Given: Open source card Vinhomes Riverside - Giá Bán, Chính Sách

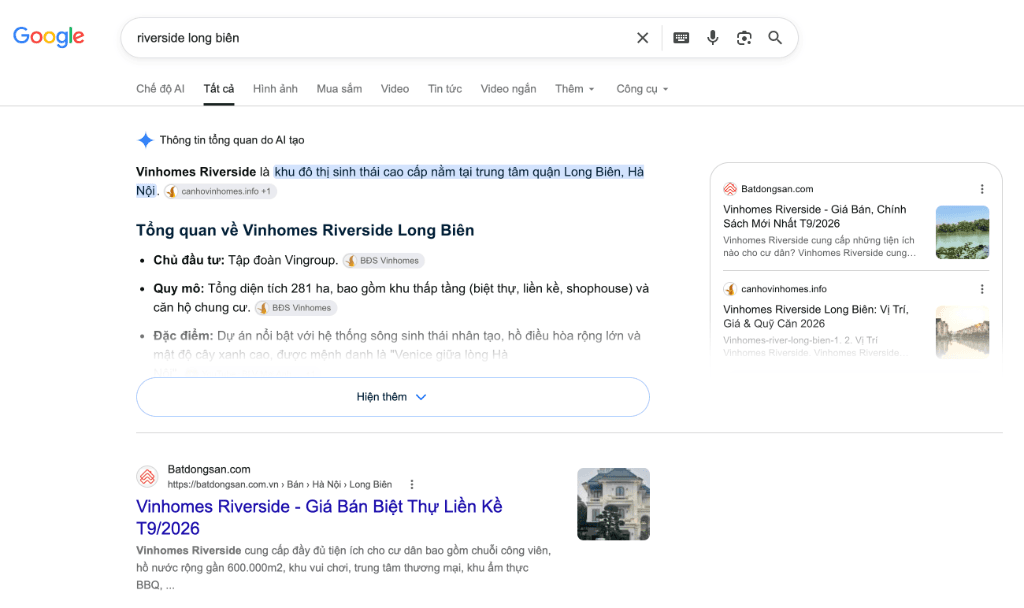Looking at the screenshot, I should pyautogui.click(x=815, y=216).
